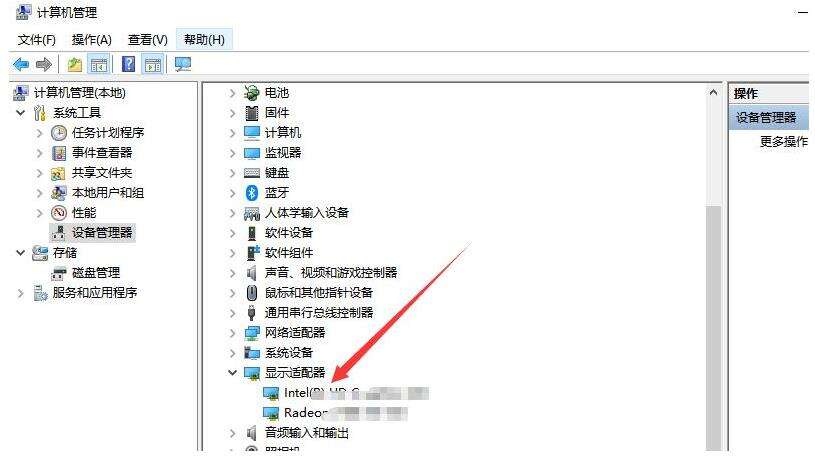Screen dimensions: 815x466
Task: Collapse the 系统工具 tree node
Action: click(20, 112)
